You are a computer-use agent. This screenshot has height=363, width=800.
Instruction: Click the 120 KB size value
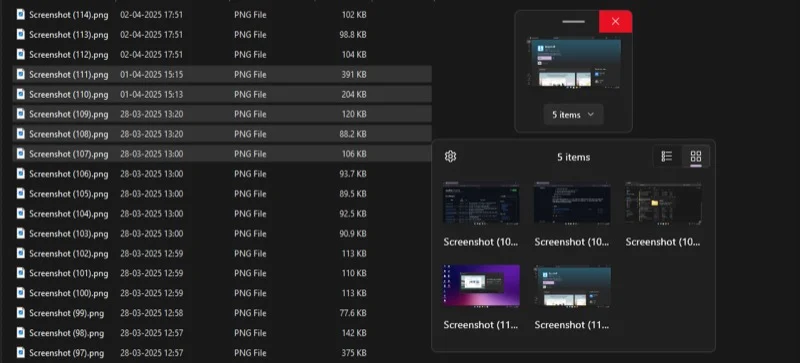354,114
